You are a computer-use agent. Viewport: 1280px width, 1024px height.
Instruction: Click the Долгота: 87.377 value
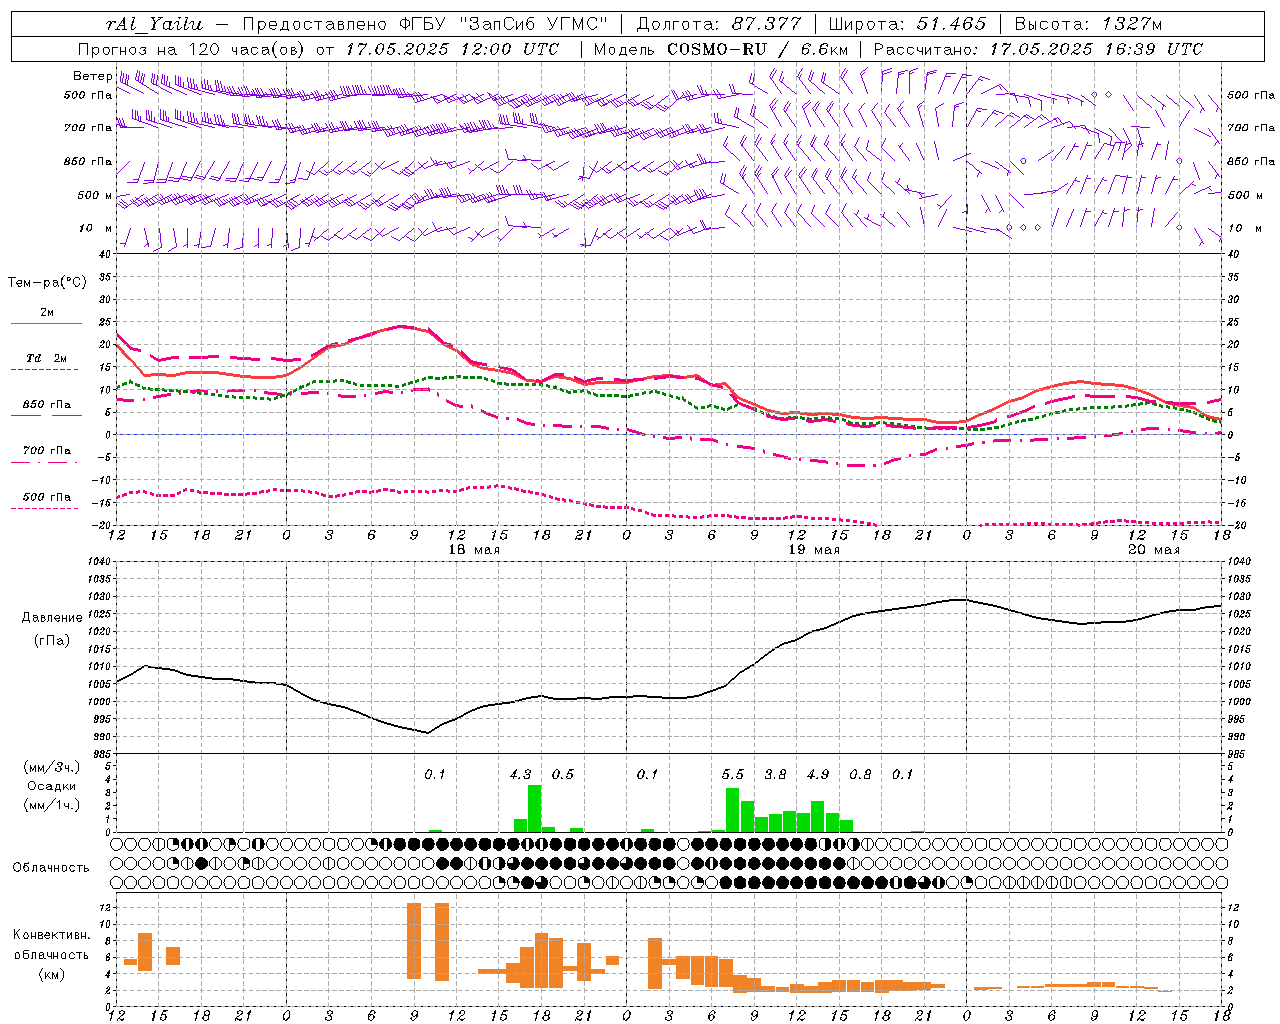click(718, 24)
